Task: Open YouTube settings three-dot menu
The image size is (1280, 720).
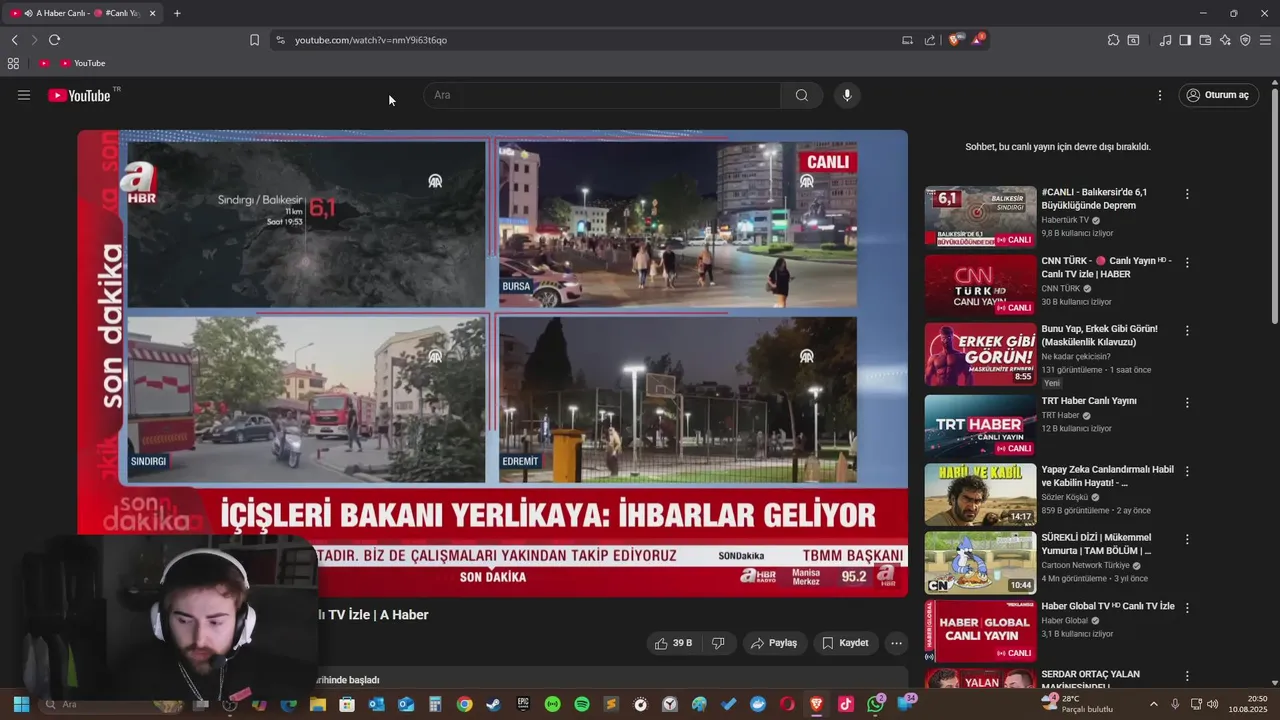Action: (x=1160, y=95)
